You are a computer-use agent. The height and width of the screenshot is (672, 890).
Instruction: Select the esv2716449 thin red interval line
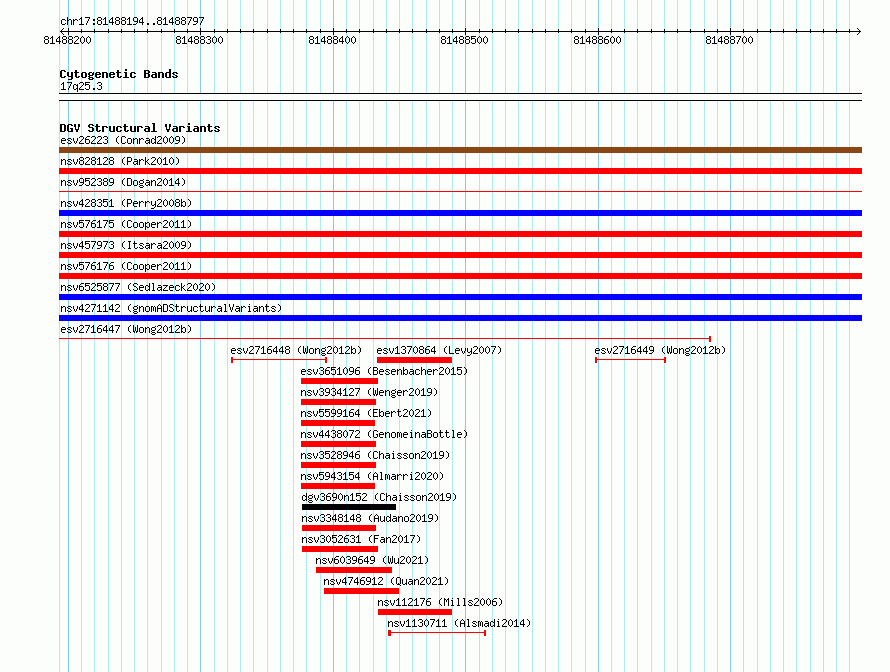click(x=630, y=360)
